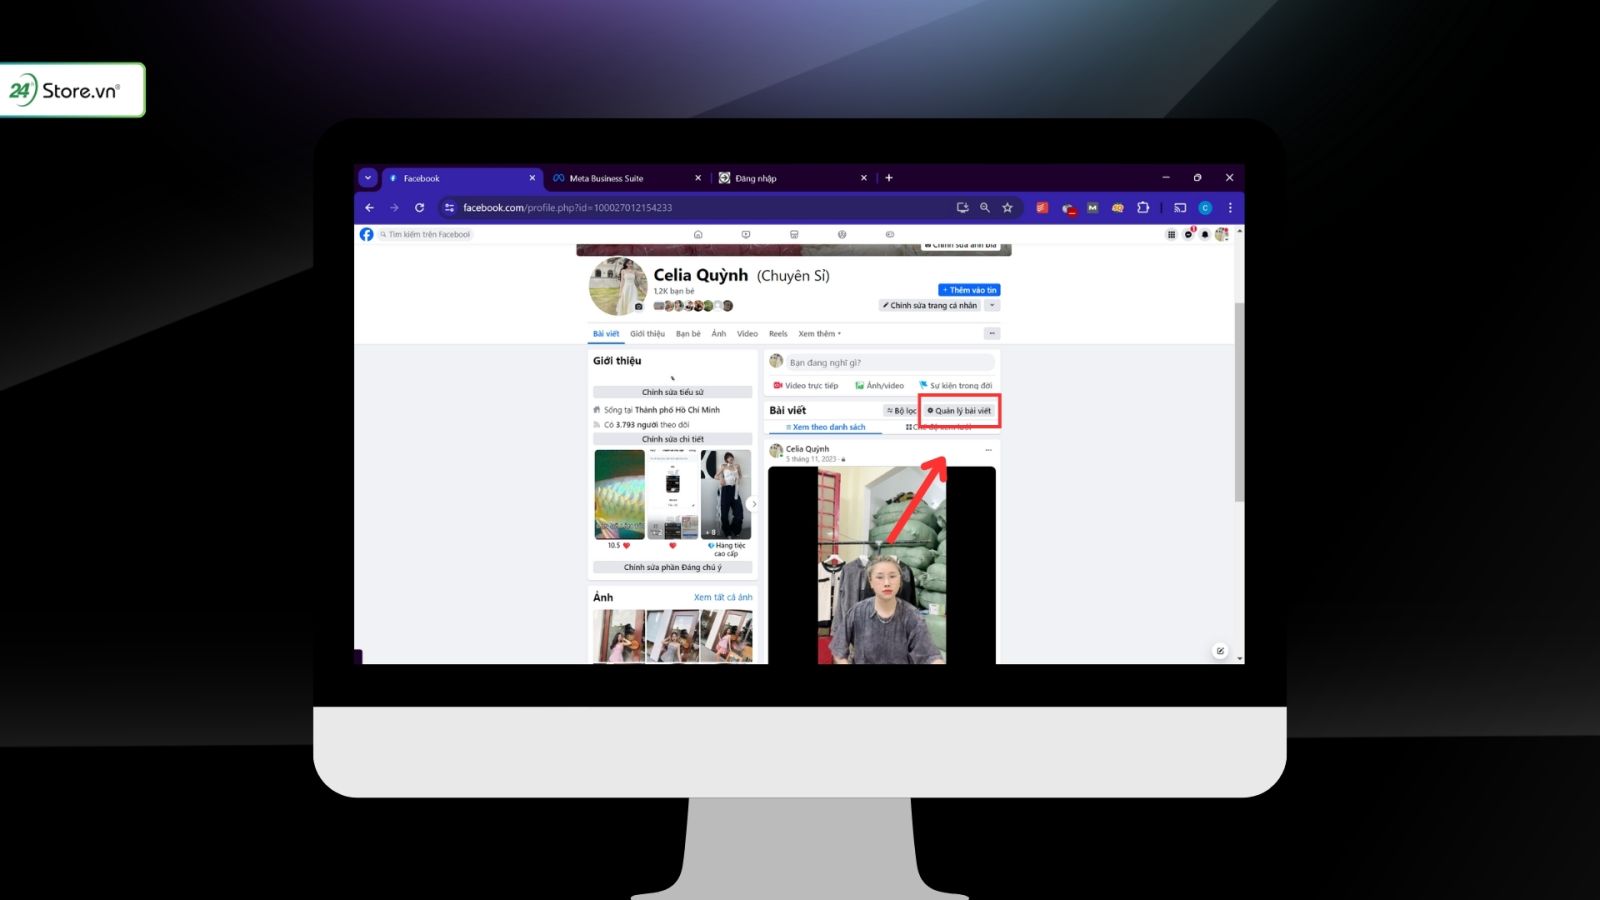The width and height of the screenshot is (1600, 900).
Task: Open Facebook notifications bell
Action: pyautogui.click(x=1205, y=234)
